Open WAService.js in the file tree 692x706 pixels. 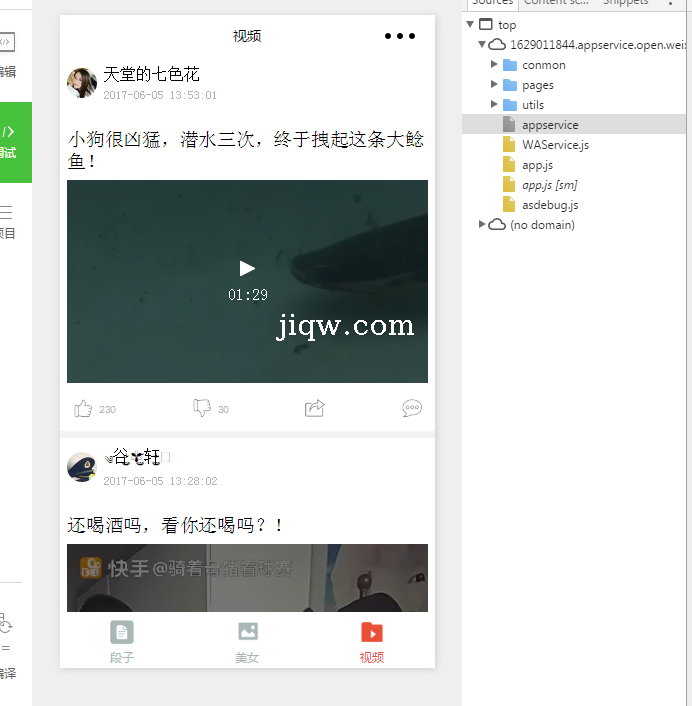555,145
